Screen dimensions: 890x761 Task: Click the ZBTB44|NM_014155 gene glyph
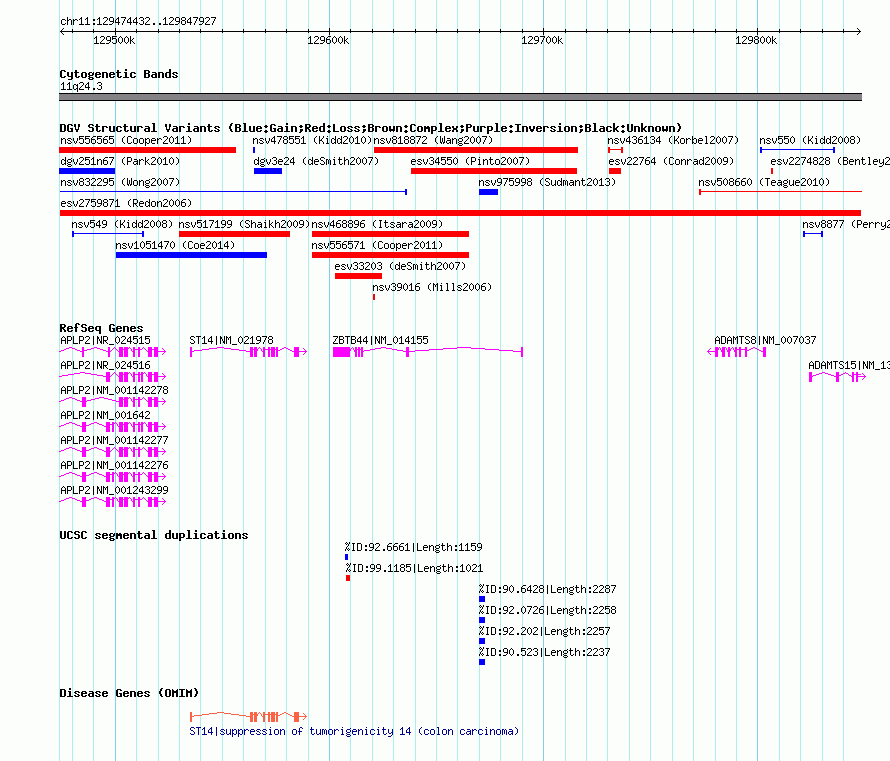pyautogui.click(x=427, y=352)
